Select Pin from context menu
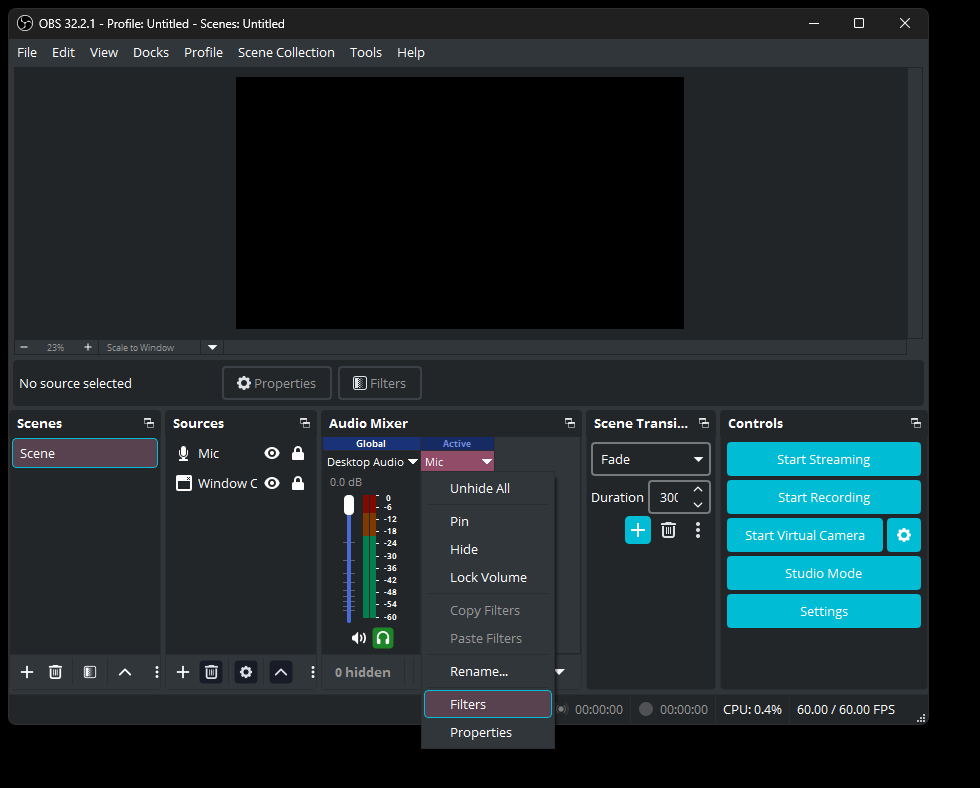 pyautogui.click(x=488, y=521)
